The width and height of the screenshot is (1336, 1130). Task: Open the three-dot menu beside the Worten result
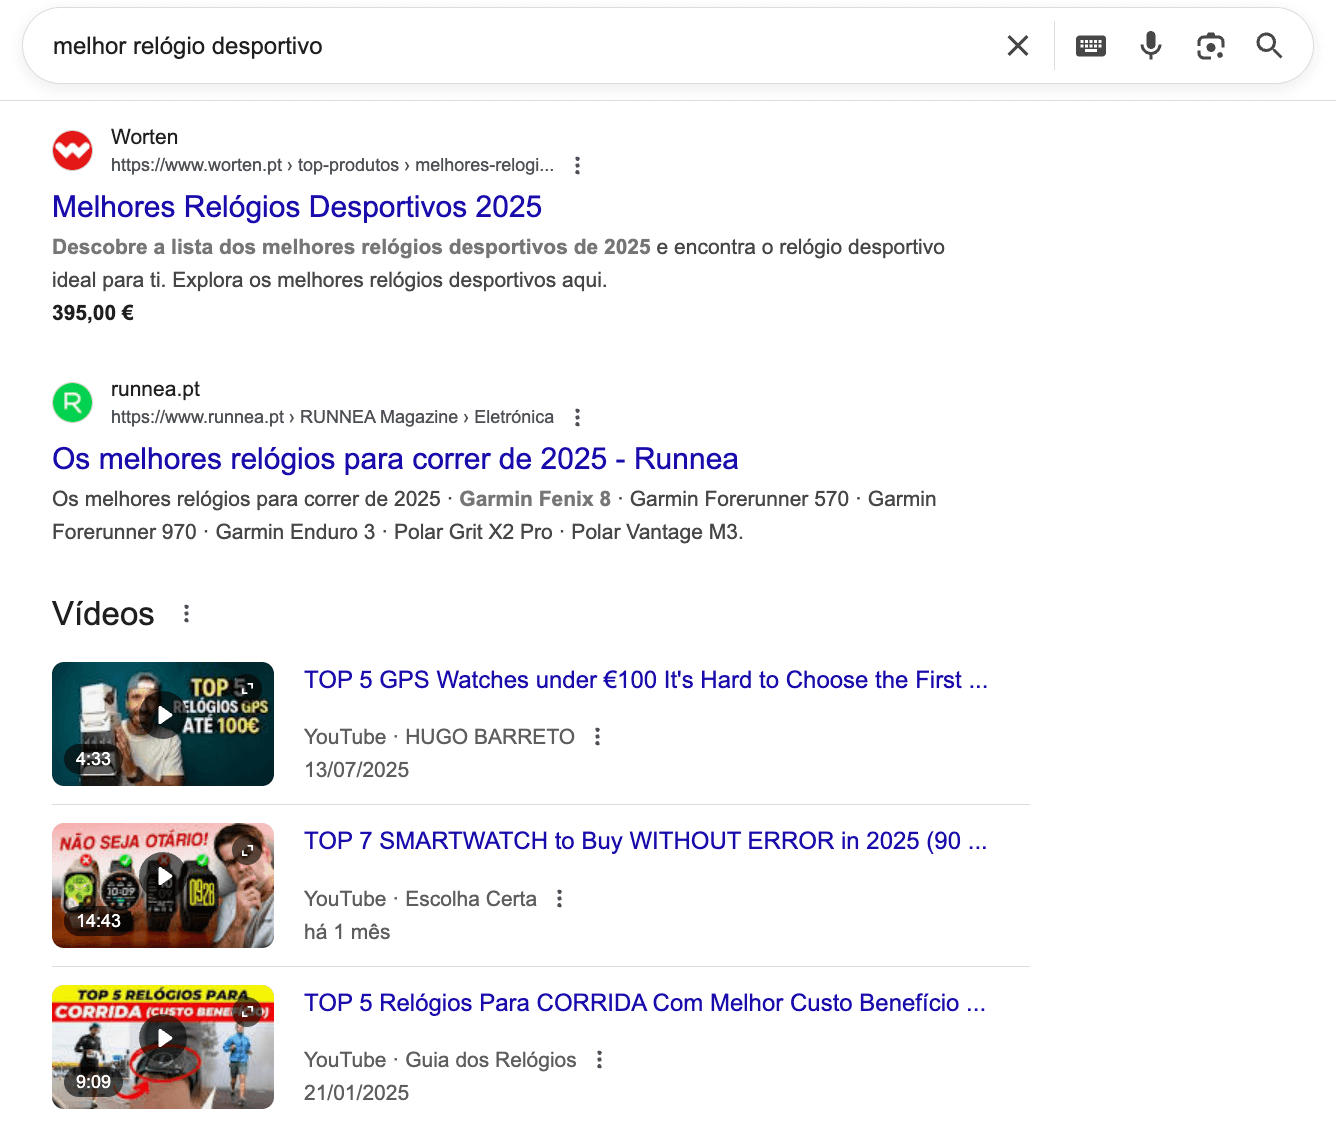coord(577,165)
